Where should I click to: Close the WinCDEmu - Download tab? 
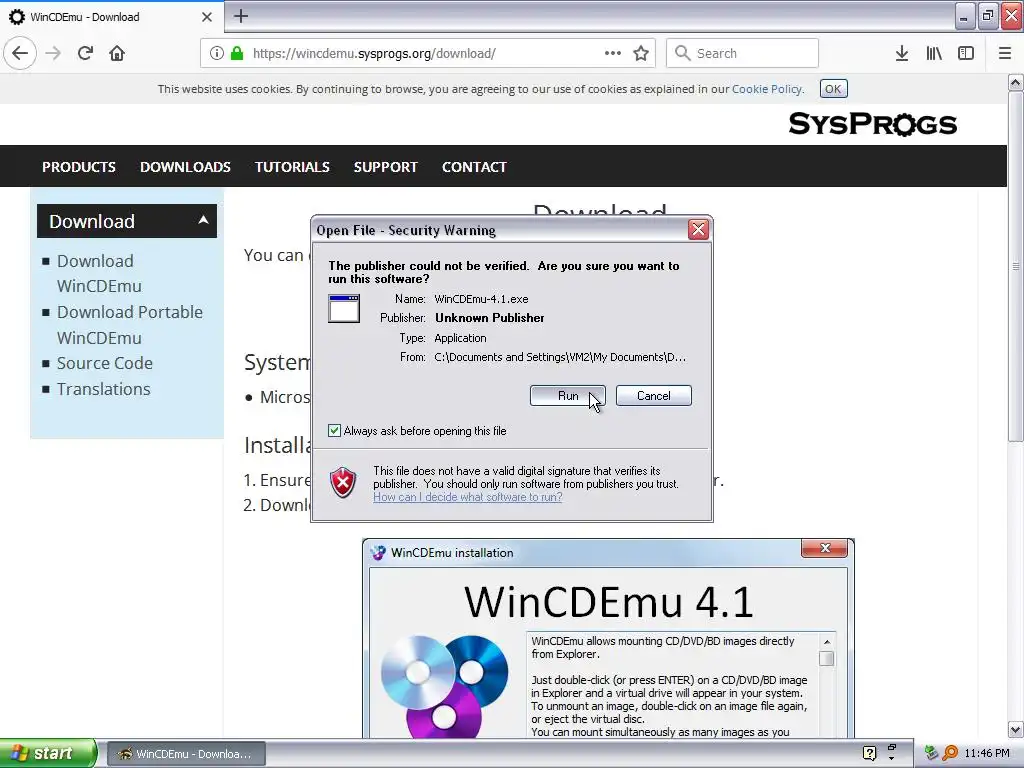click(207, 17)
